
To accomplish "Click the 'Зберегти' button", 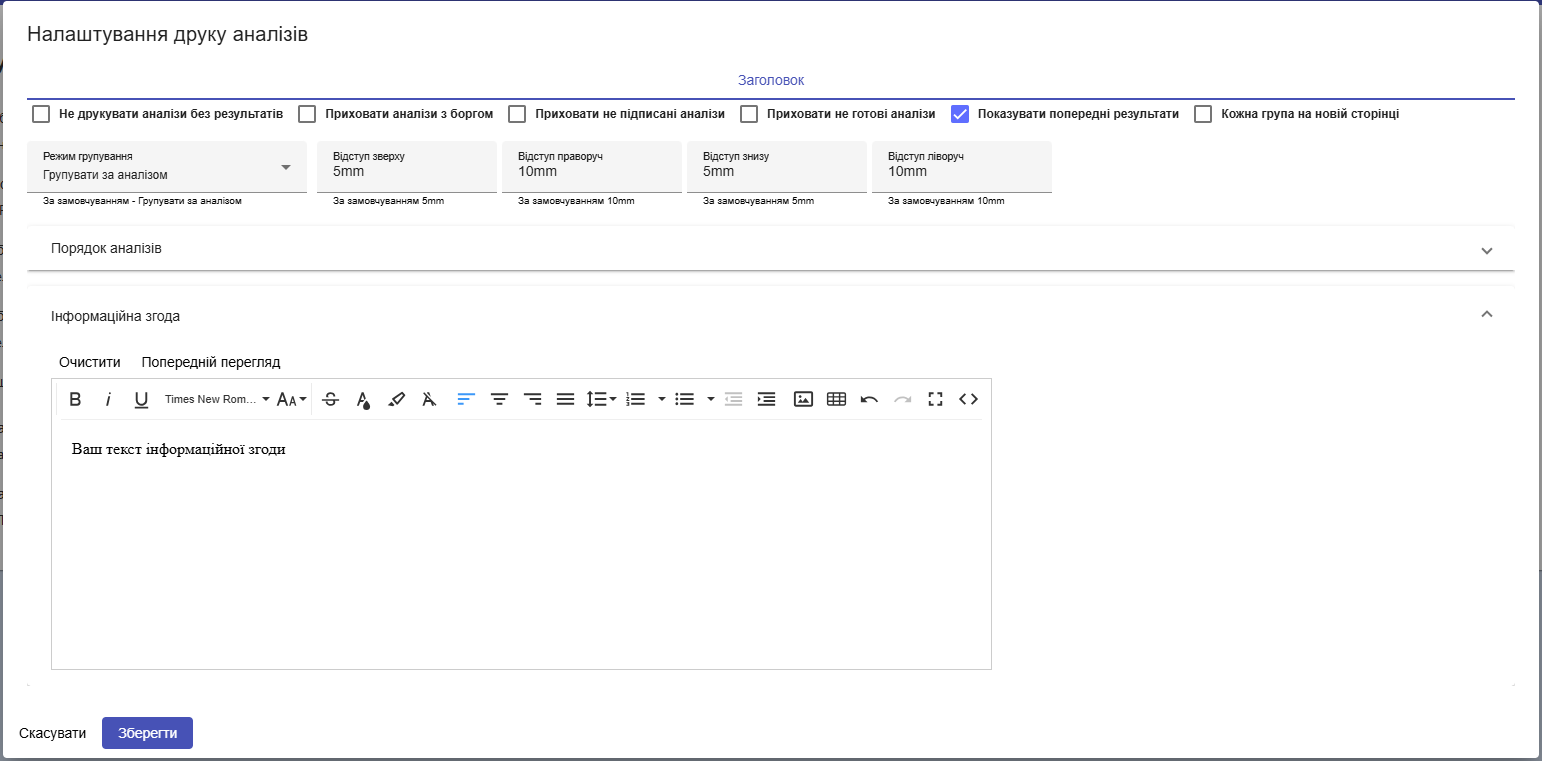I will pyautogui.click(x=147, y=733).
